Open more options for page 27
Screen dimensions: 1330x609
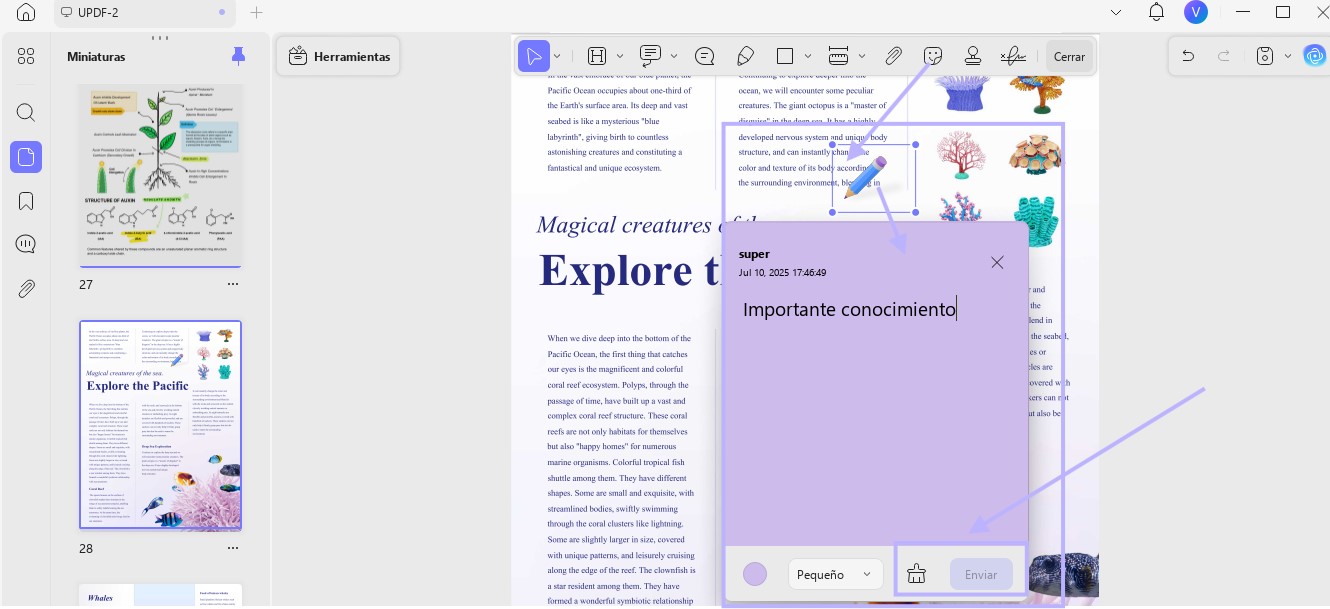click(233, 284)
